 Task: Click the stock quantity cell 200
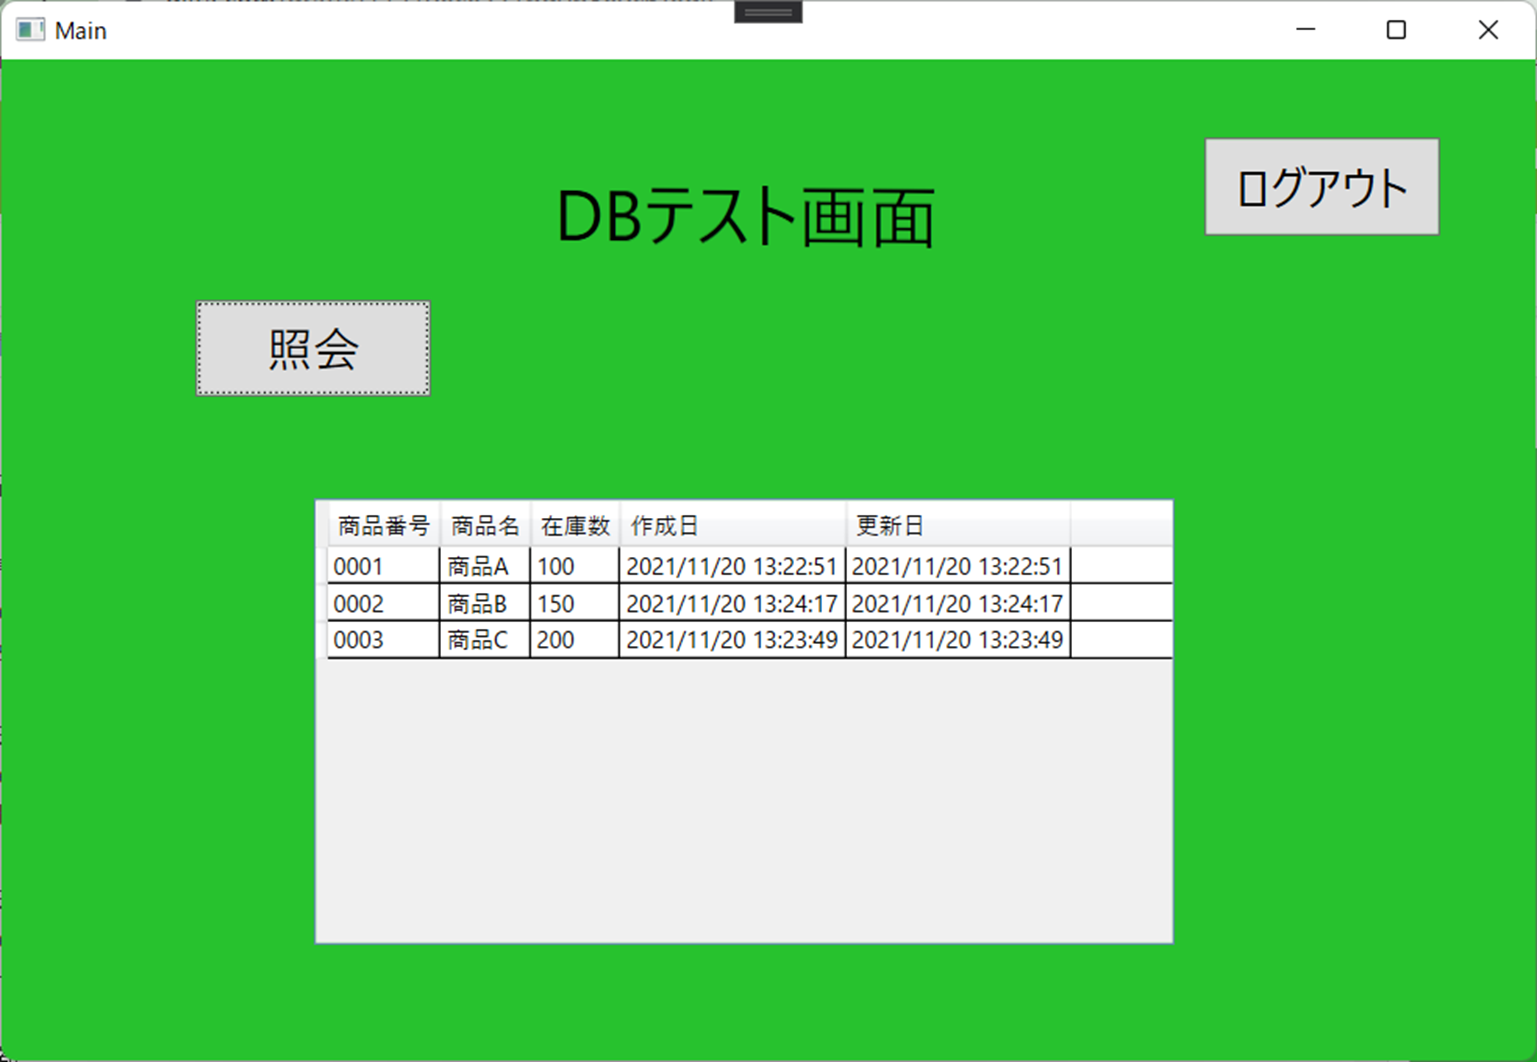575,640
